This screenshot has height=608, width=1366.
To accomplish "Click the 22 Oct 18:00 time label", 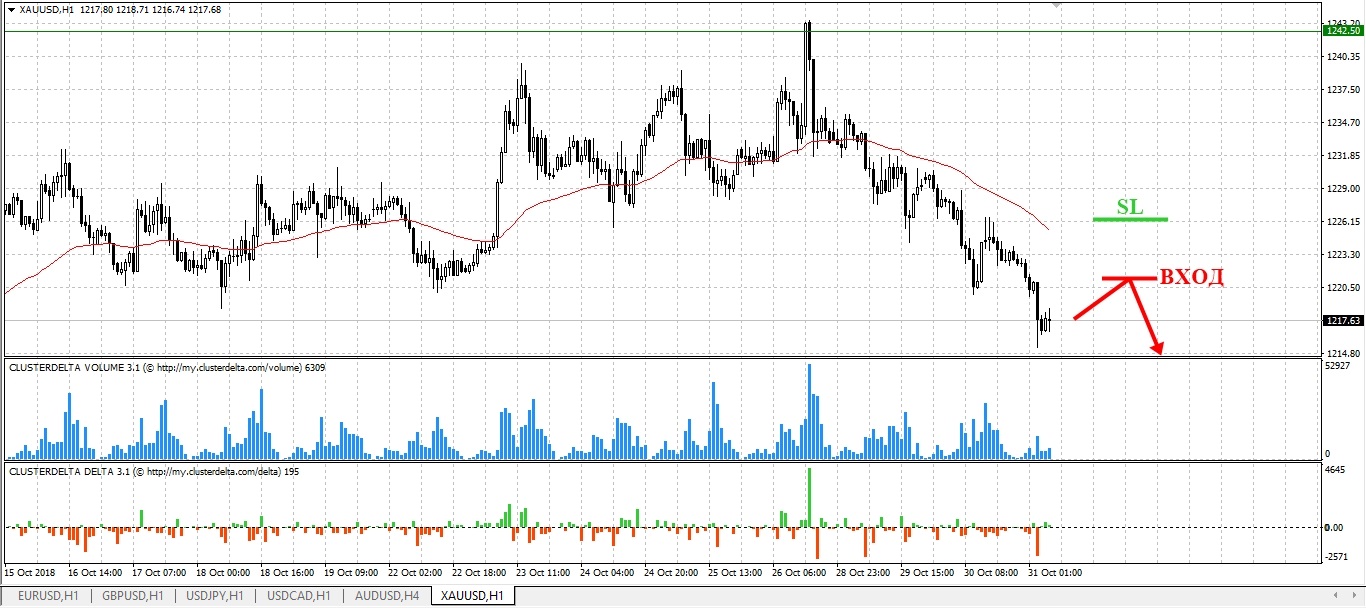I will pyautogui.click(x=480, y=573).
